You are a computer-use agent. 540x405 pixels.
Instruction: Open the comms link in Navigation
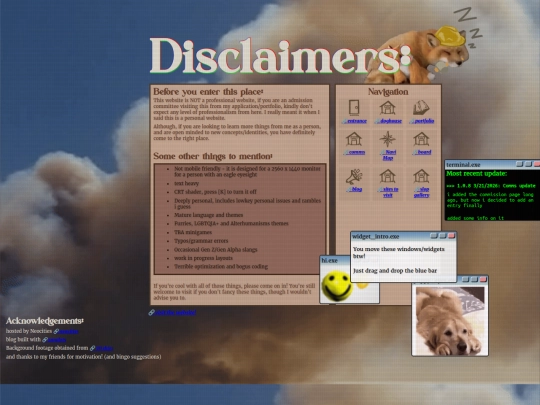[x=356, y=152]
